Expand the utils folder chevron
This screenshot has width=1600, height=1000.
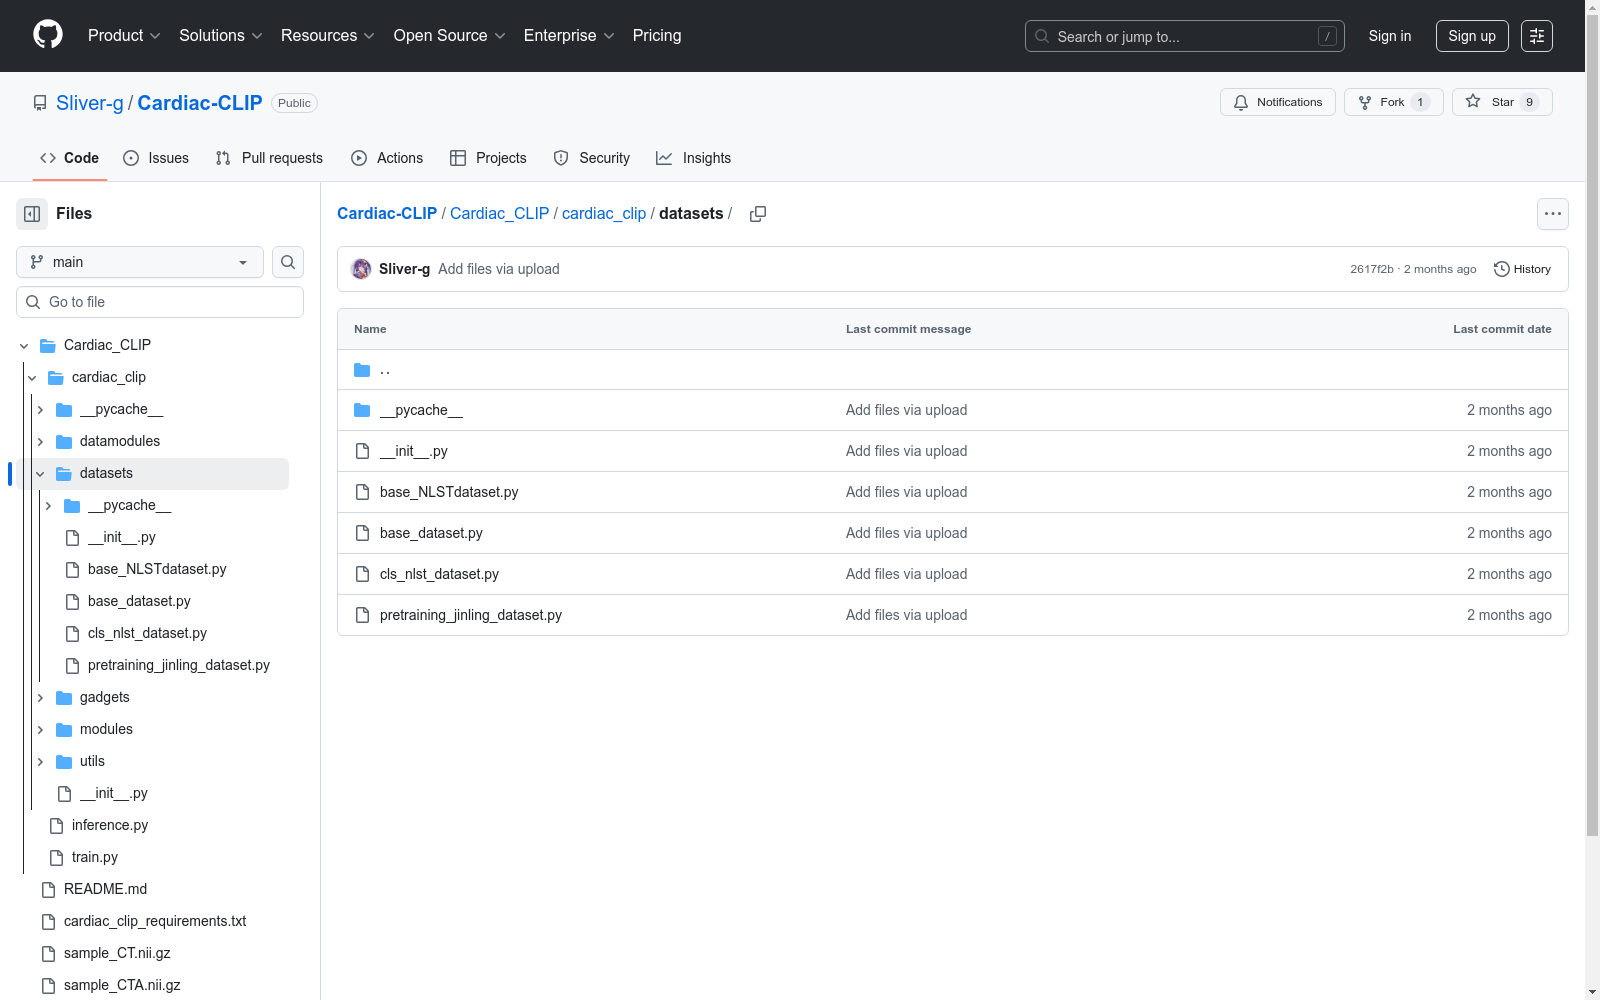40,761
